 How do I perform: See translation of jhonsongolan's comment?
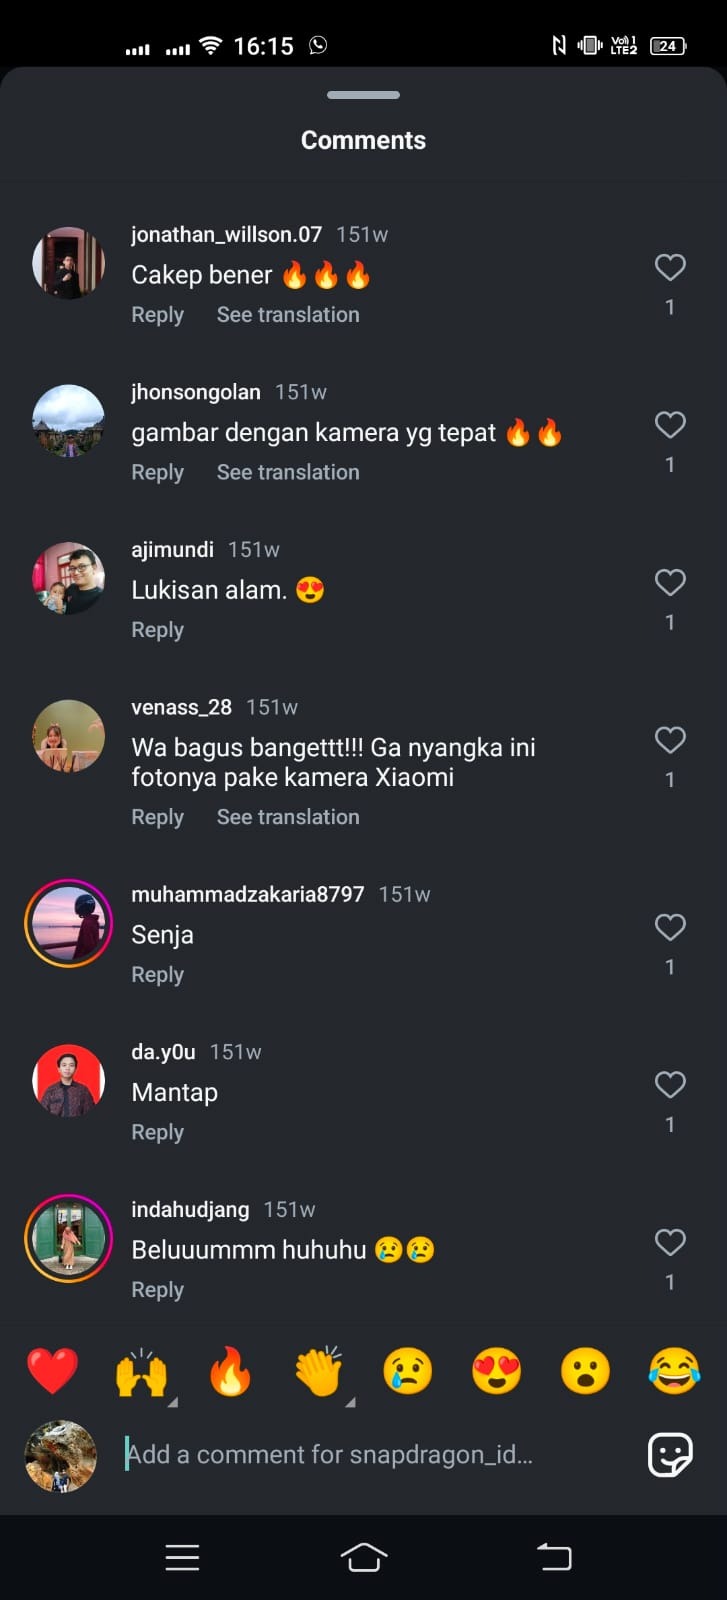point(288,472)
